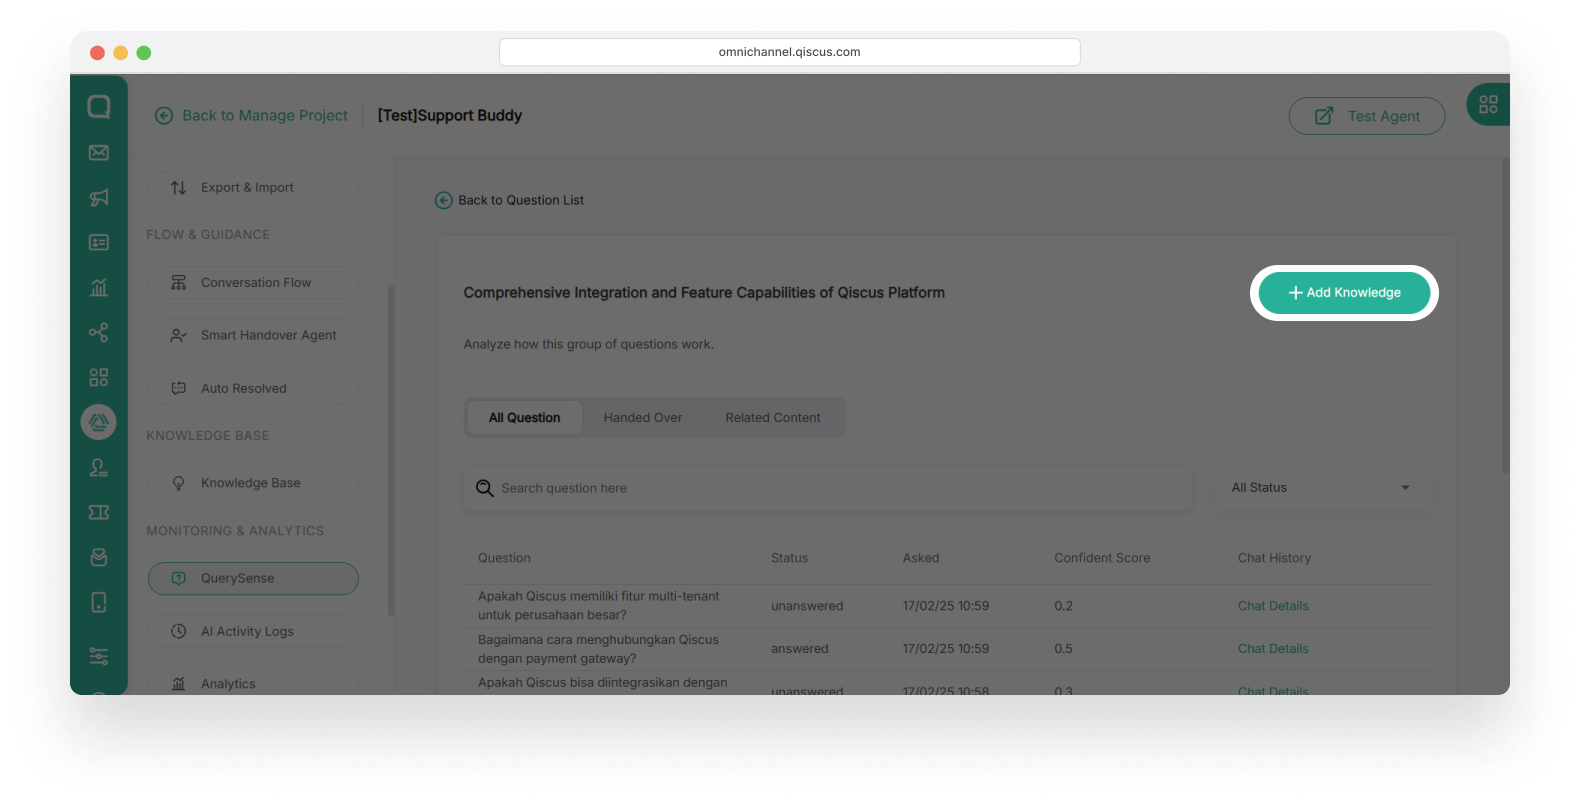Click the database icon in left sidebar
The image size is (1580, 804).
tap(98, 558)
